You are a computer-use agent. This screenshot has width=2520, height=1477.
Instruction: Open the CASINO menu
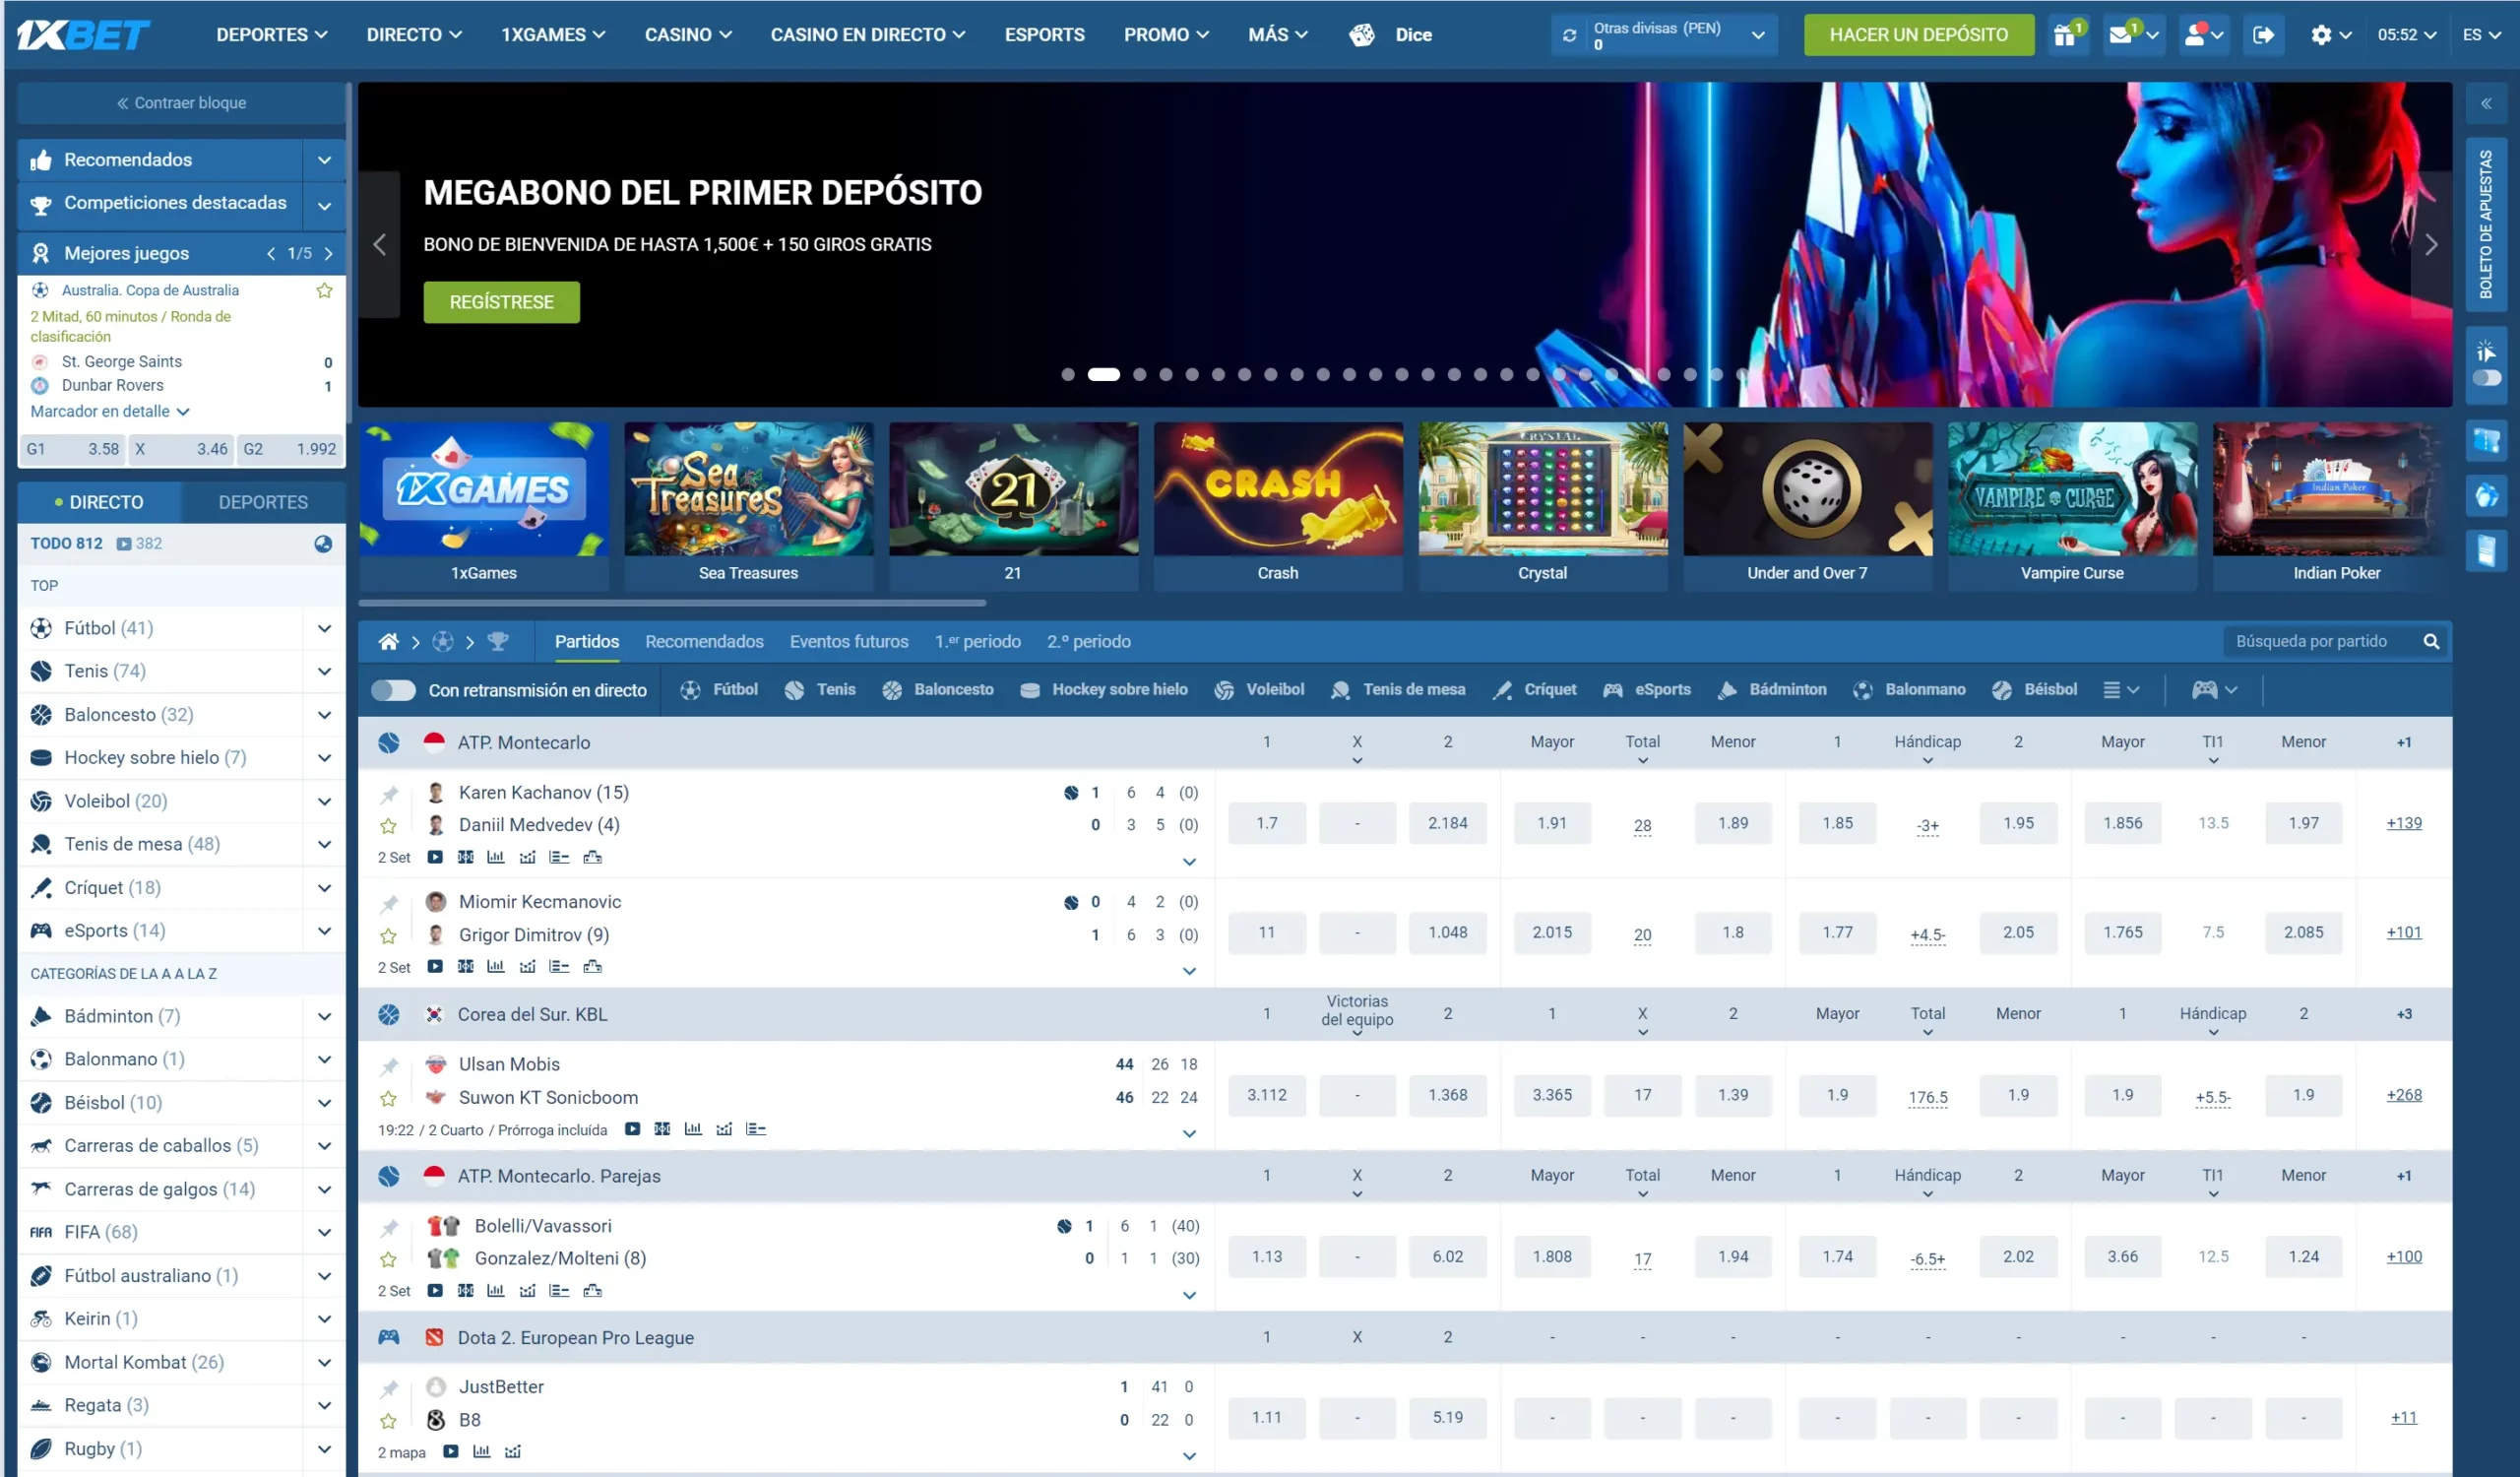[688, 35]
